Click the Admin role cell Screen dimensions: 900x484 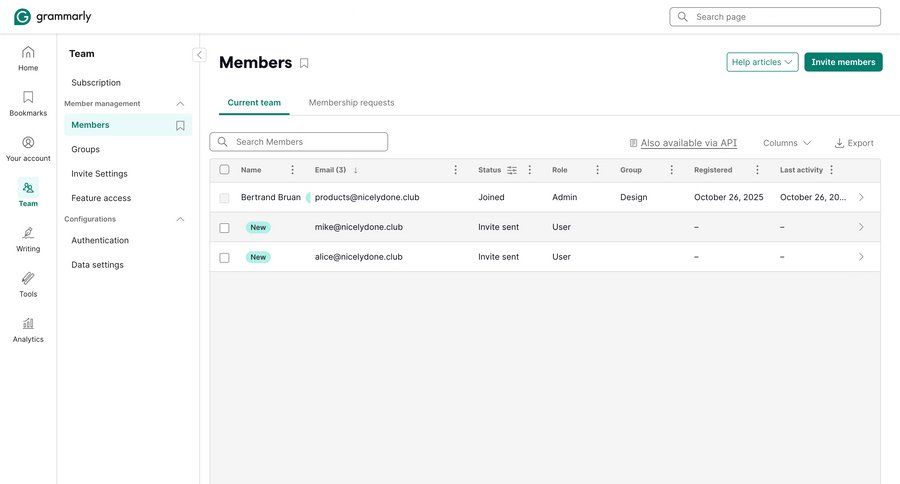(565, 197)
